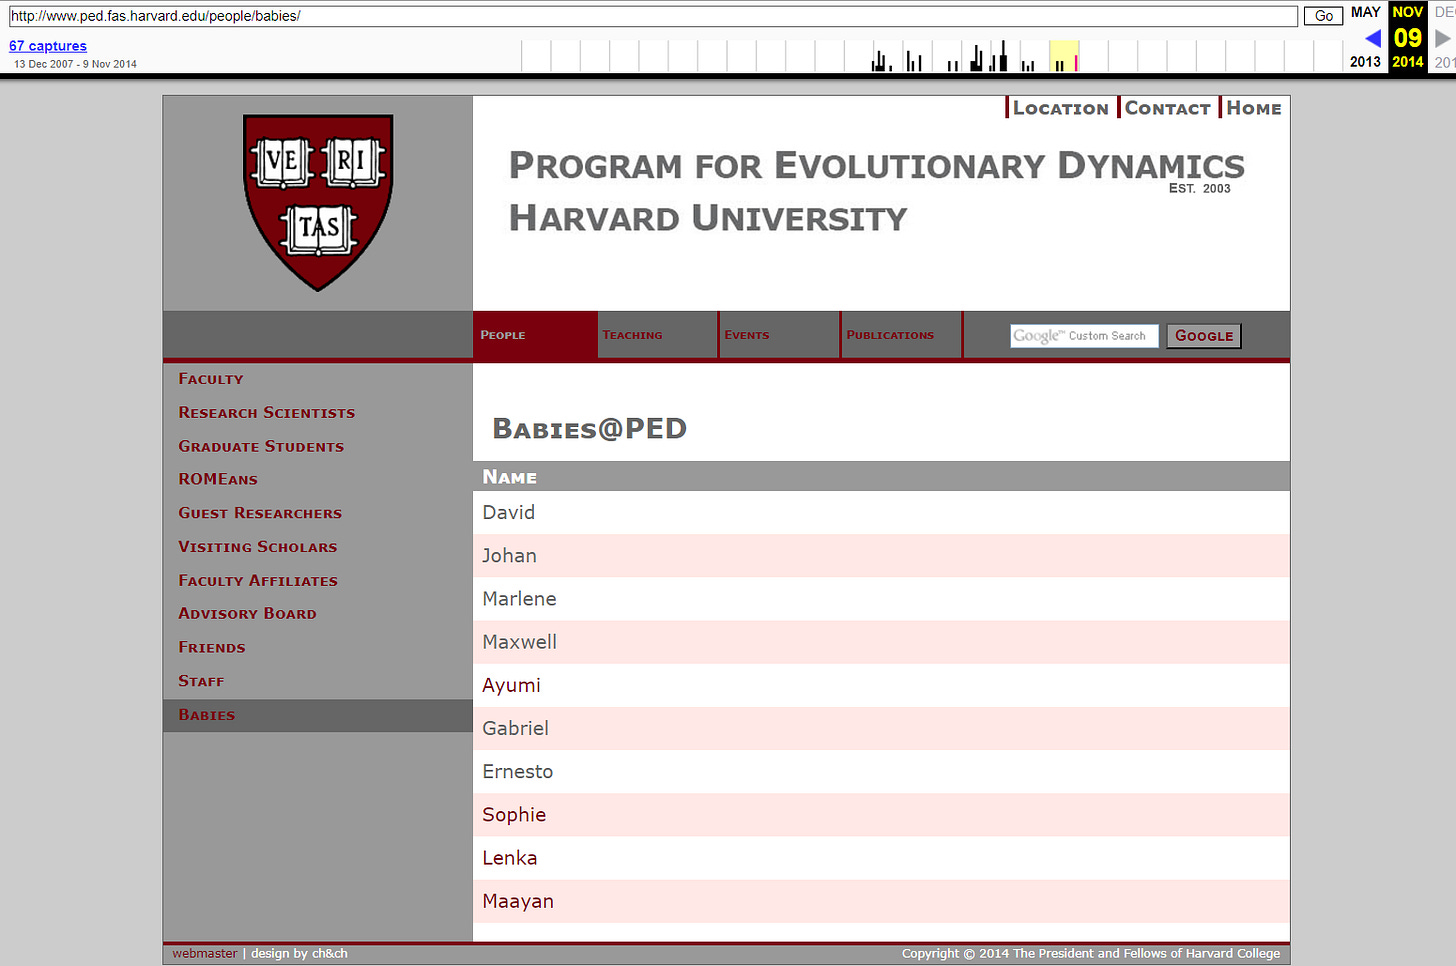Select the 2013 year in timeline

pos(1365,62)
